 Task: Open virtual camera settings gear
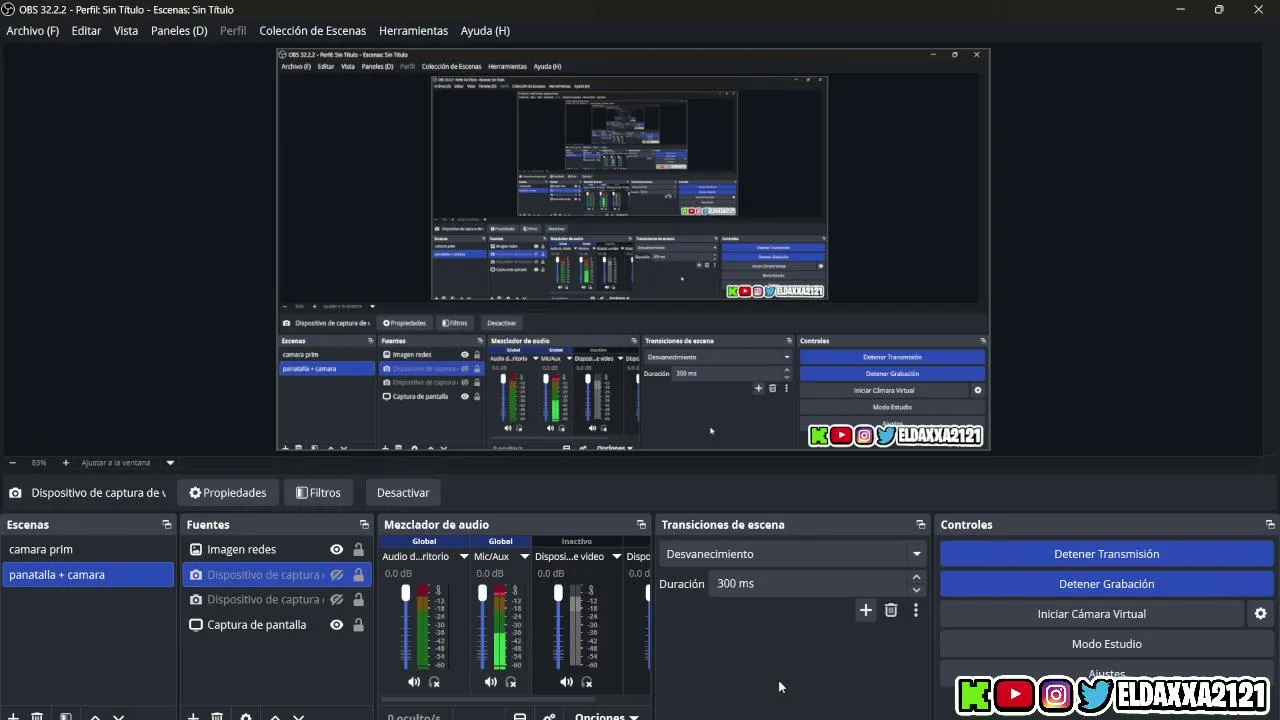tap(1260, 614)
